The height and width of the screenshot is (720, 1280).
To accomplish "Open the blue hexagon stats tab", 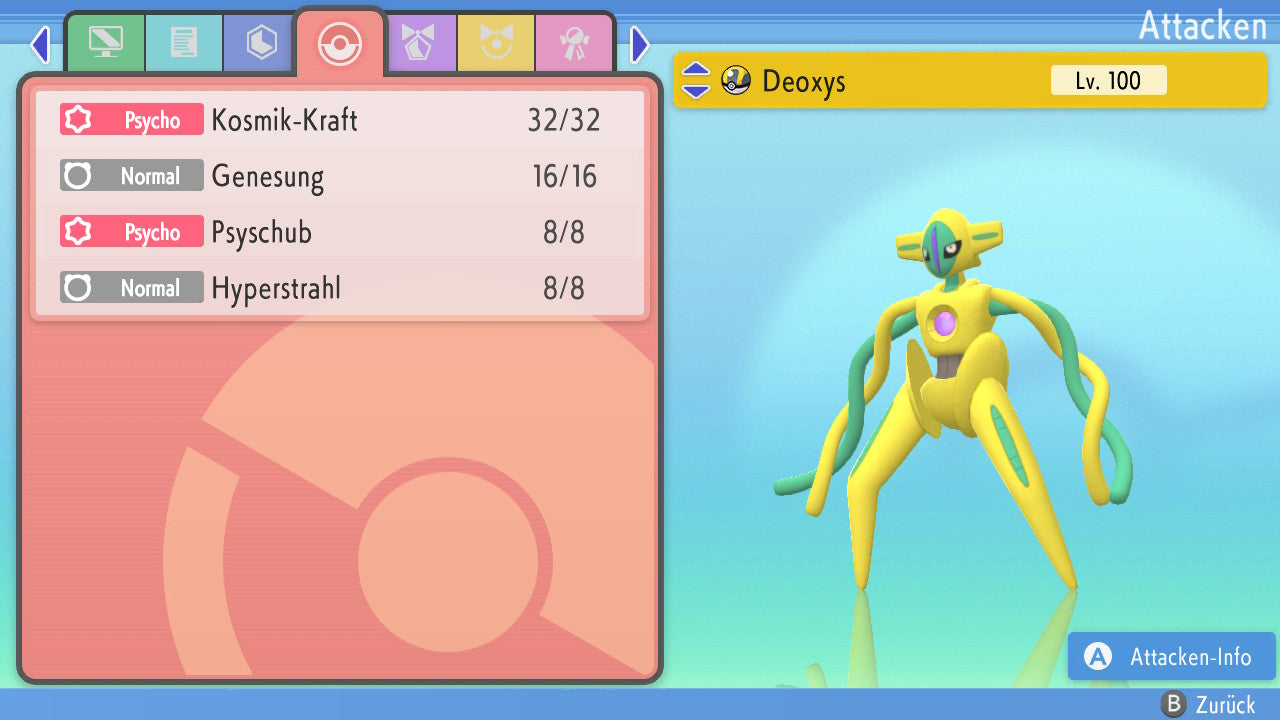I will pos(261,43).
